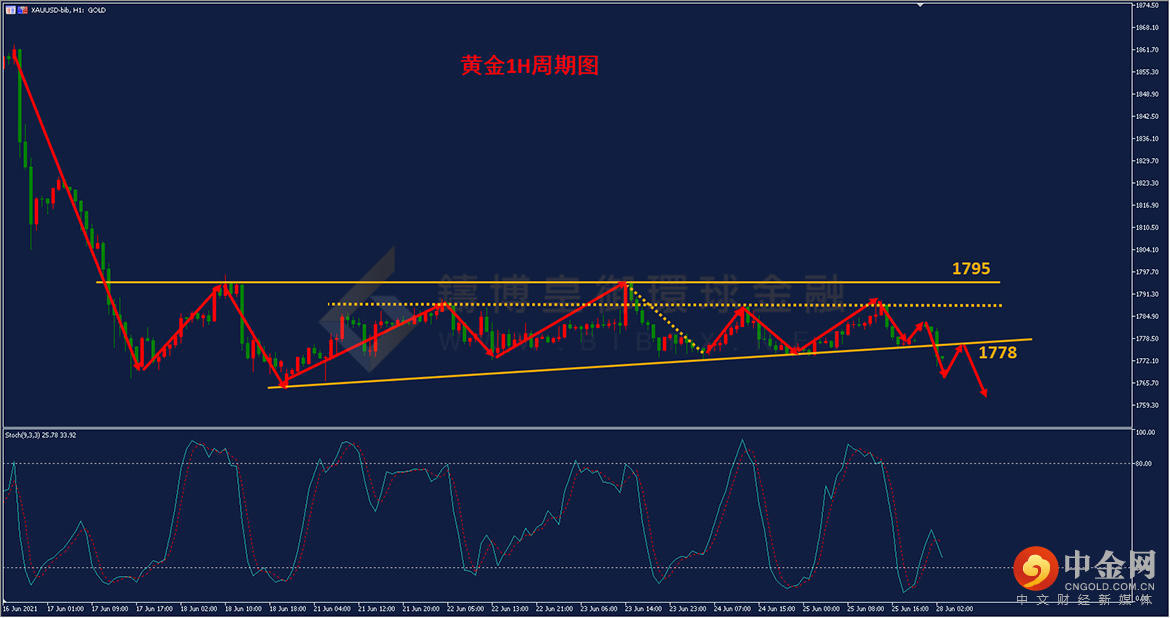Screen dimensions: 1170x618
Task: Click the 1836.10 price axis label
Action: click(1147, 139)
